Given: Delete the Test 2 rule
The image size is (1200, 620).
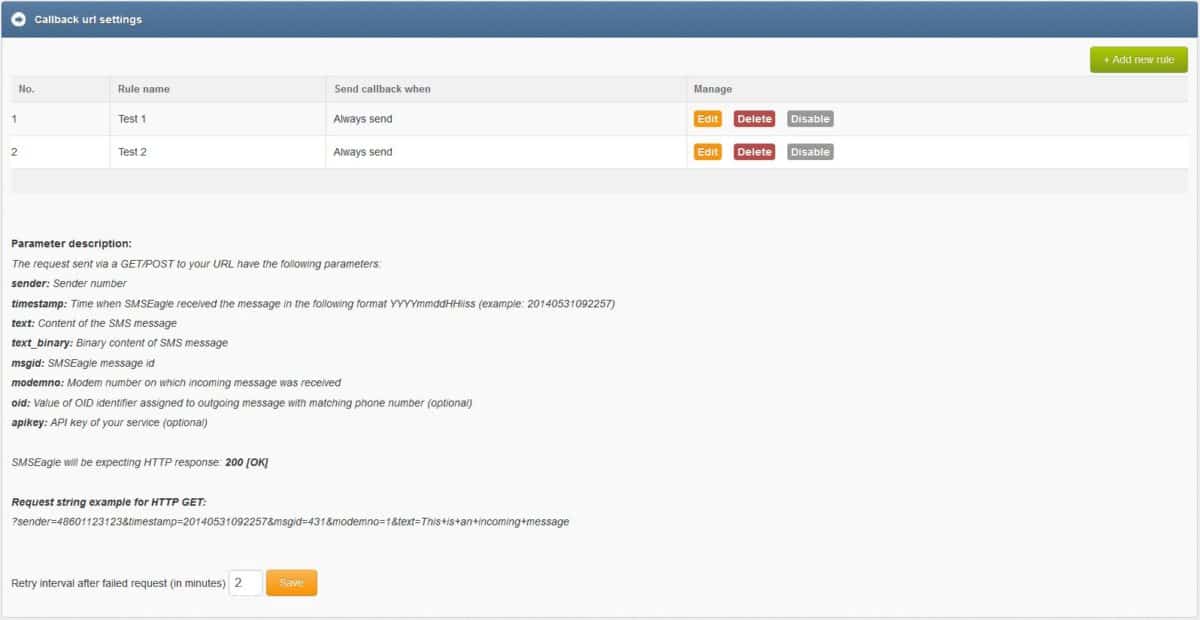Looking at the screenshot, I should pos(754,152).
